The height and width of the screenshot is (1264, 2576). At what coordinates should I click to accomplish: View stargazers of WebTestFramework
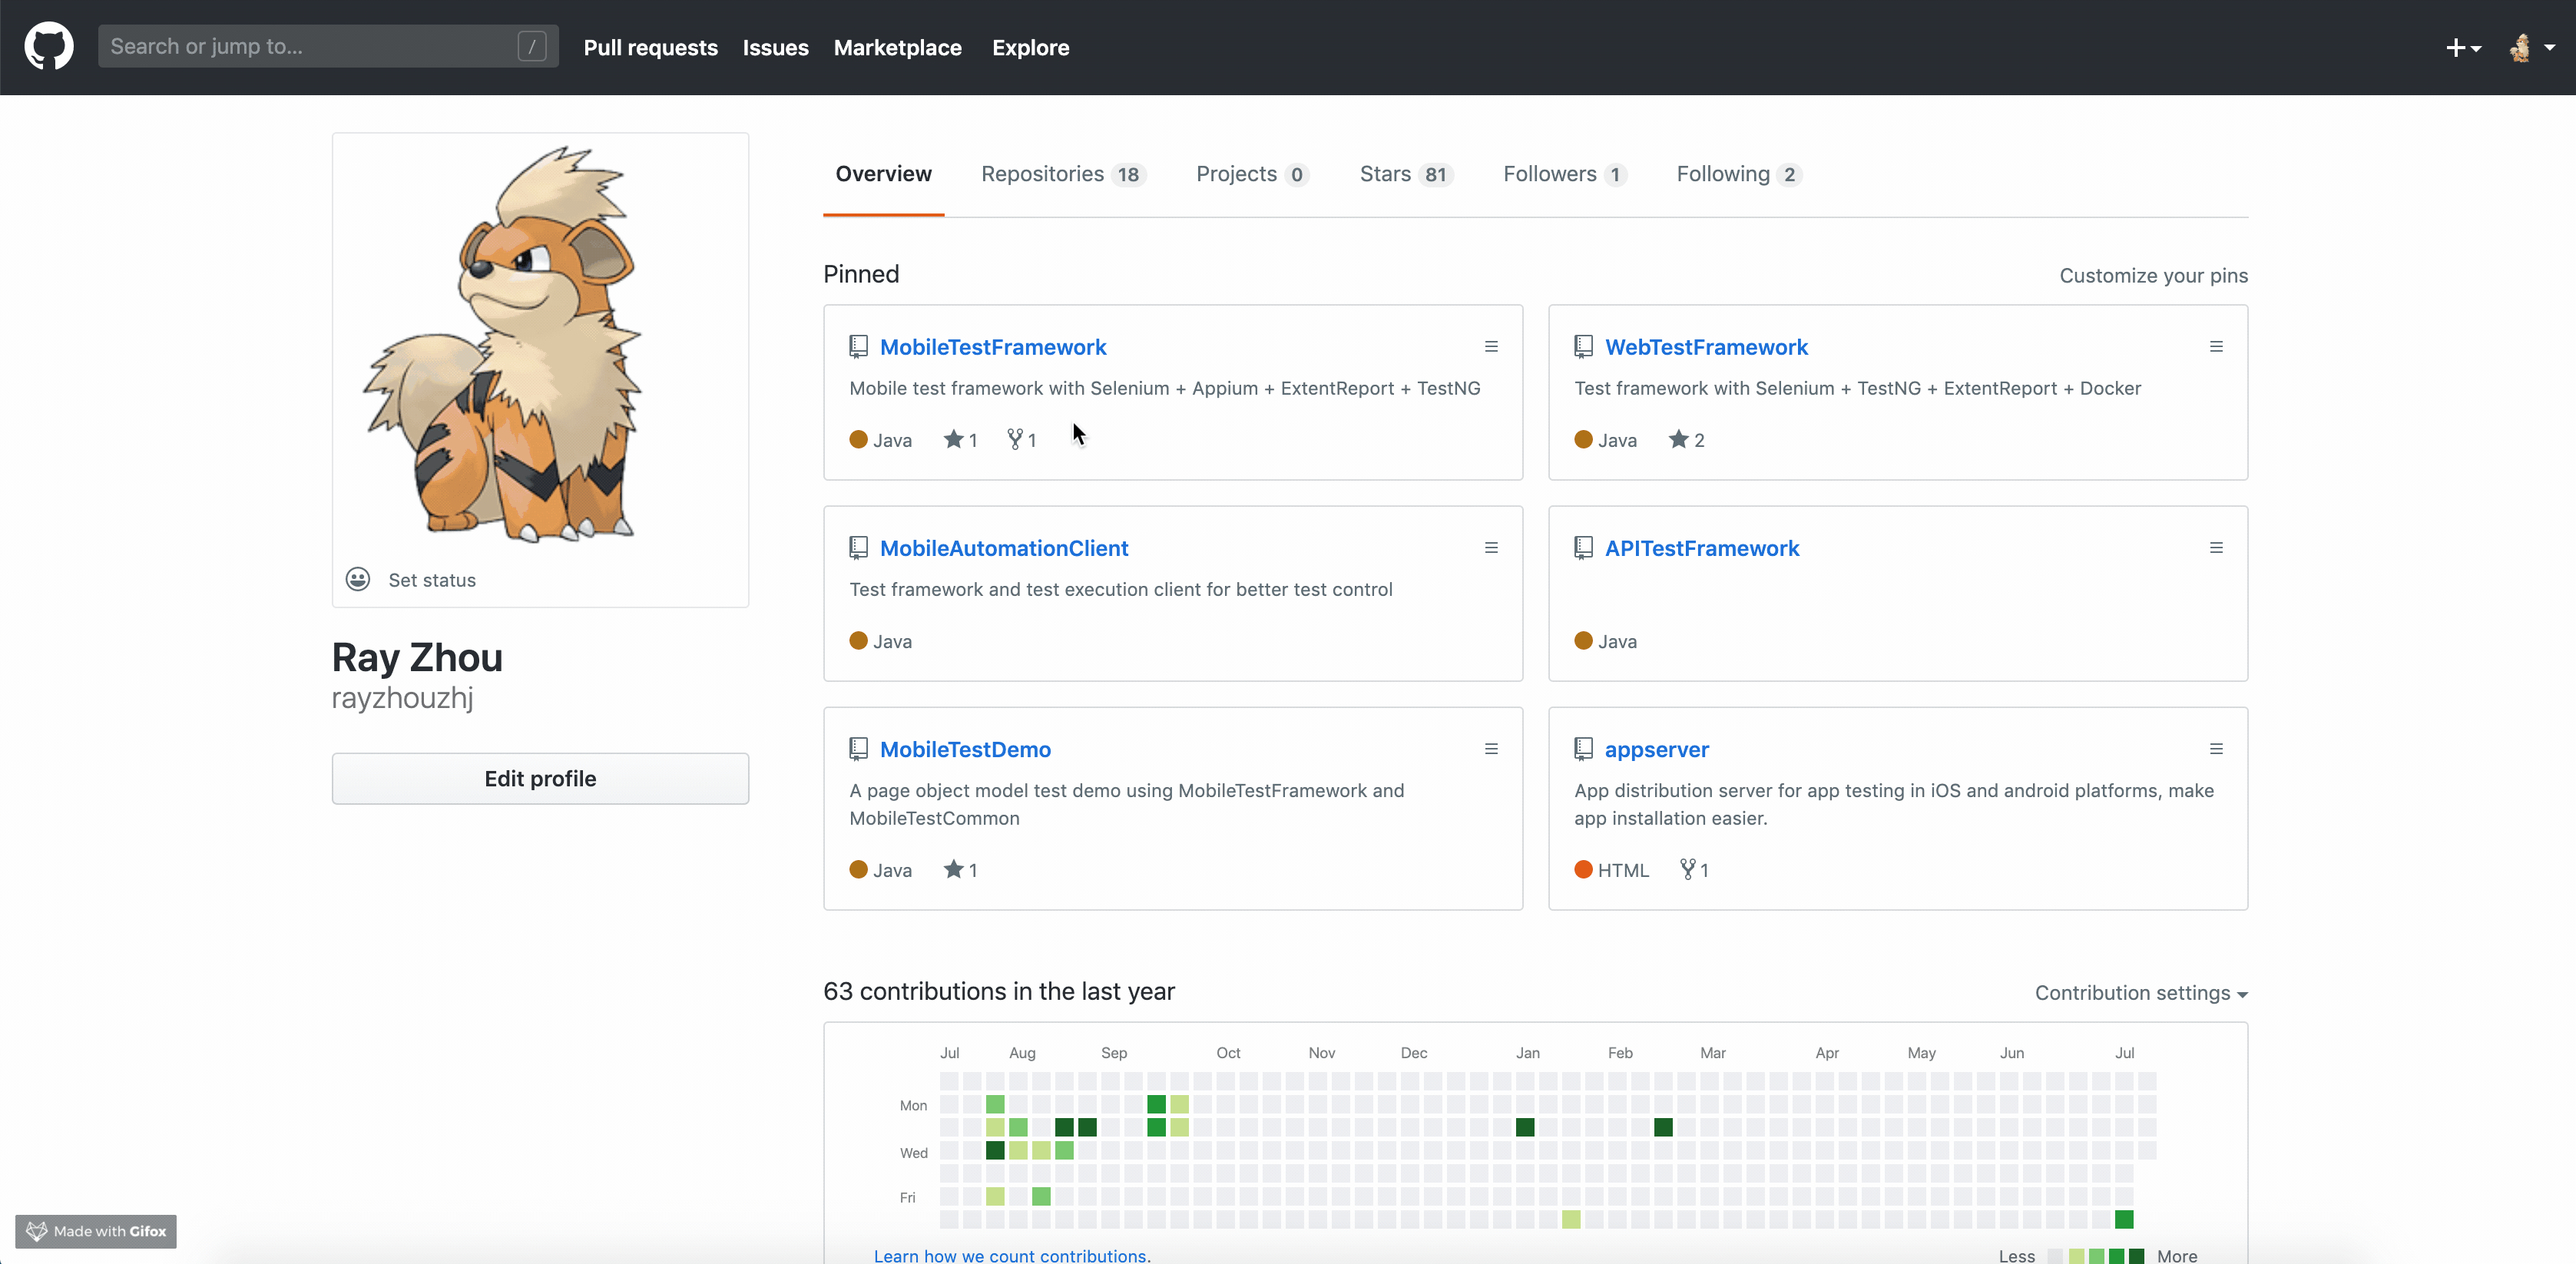[1686, 440]
